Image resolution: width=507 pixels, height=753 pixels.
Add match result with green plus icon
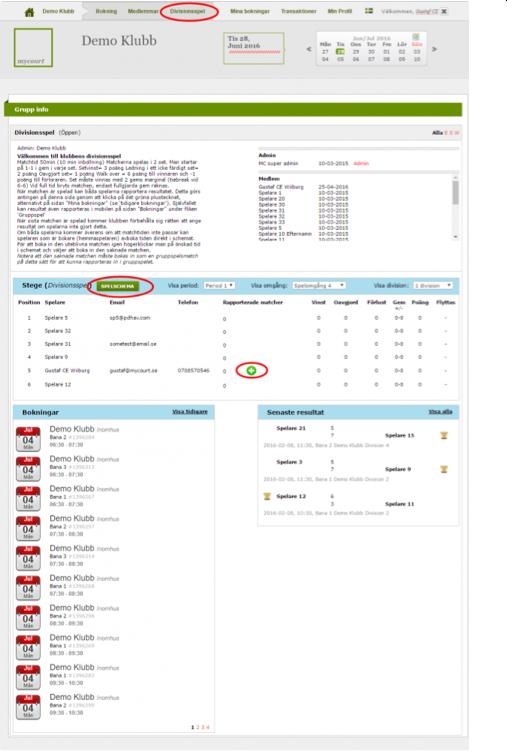[251, 370]
